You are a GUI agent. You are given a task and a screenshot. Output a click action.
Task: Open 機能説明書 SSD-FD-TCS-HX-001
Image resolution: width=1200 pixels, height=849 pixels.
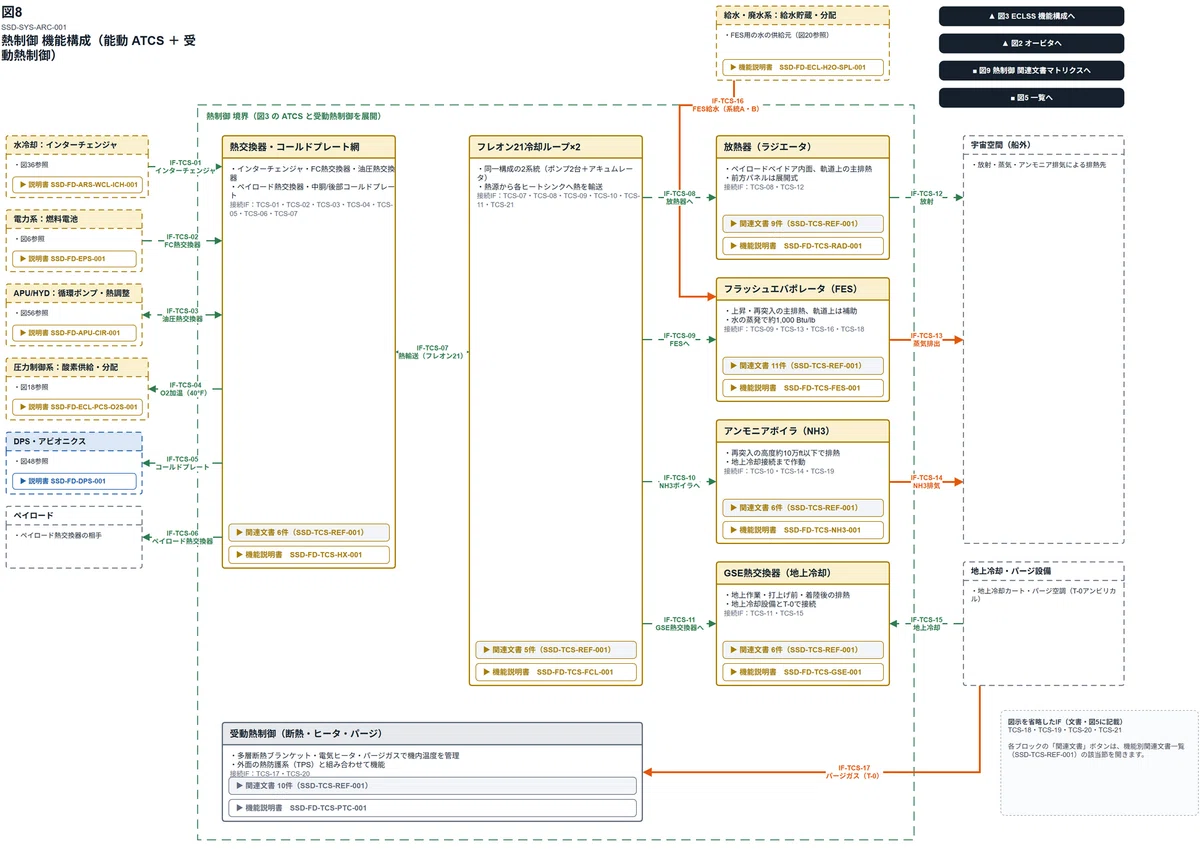[x=309, y=554]
